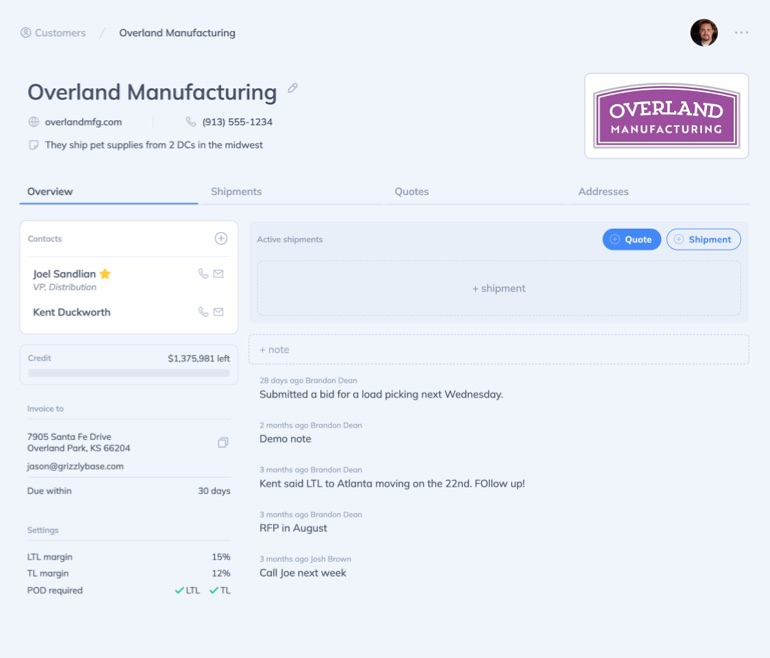Open Joel Sandlian contact

tap(64, 274)
